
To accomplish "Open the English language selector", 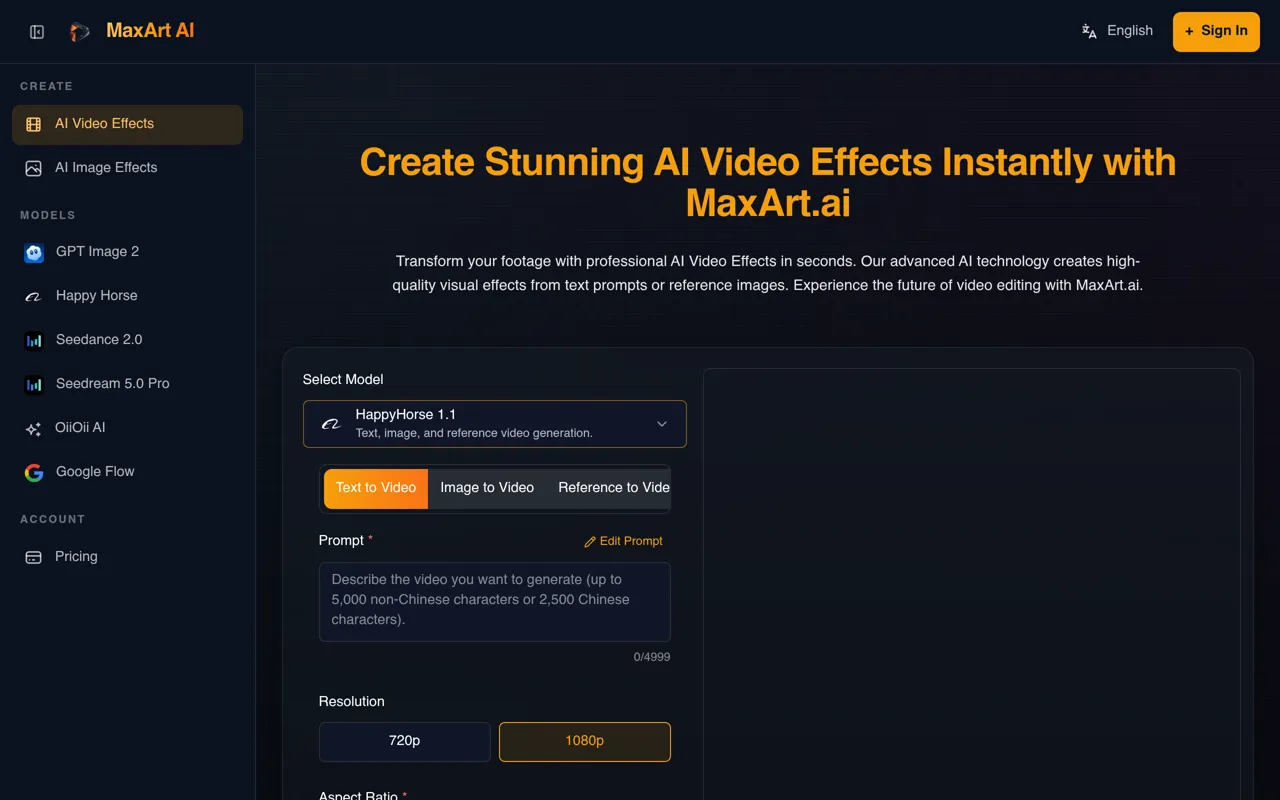I will pyautogui.click(x=1117, y=31).
